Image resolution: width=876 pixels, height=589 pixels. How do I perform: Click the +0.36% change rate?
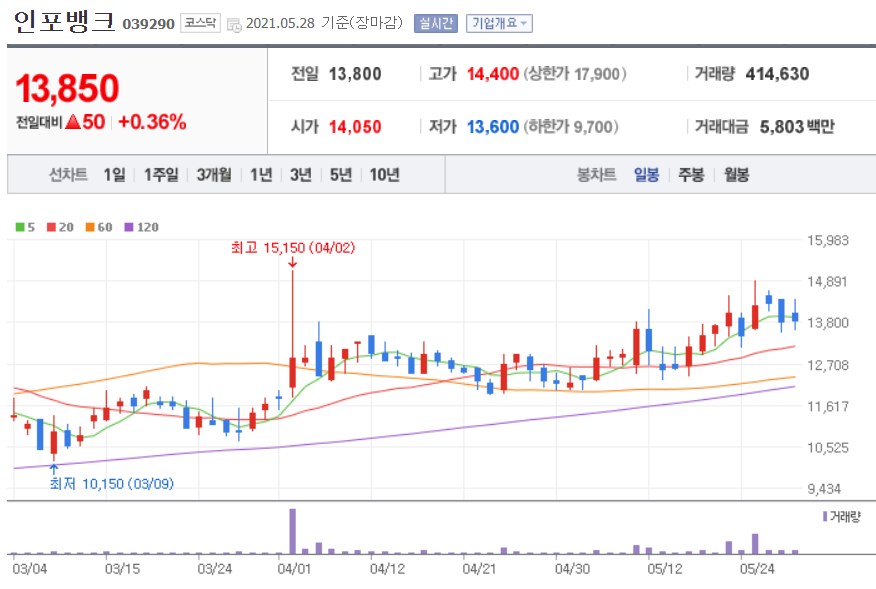coord(153,122)
